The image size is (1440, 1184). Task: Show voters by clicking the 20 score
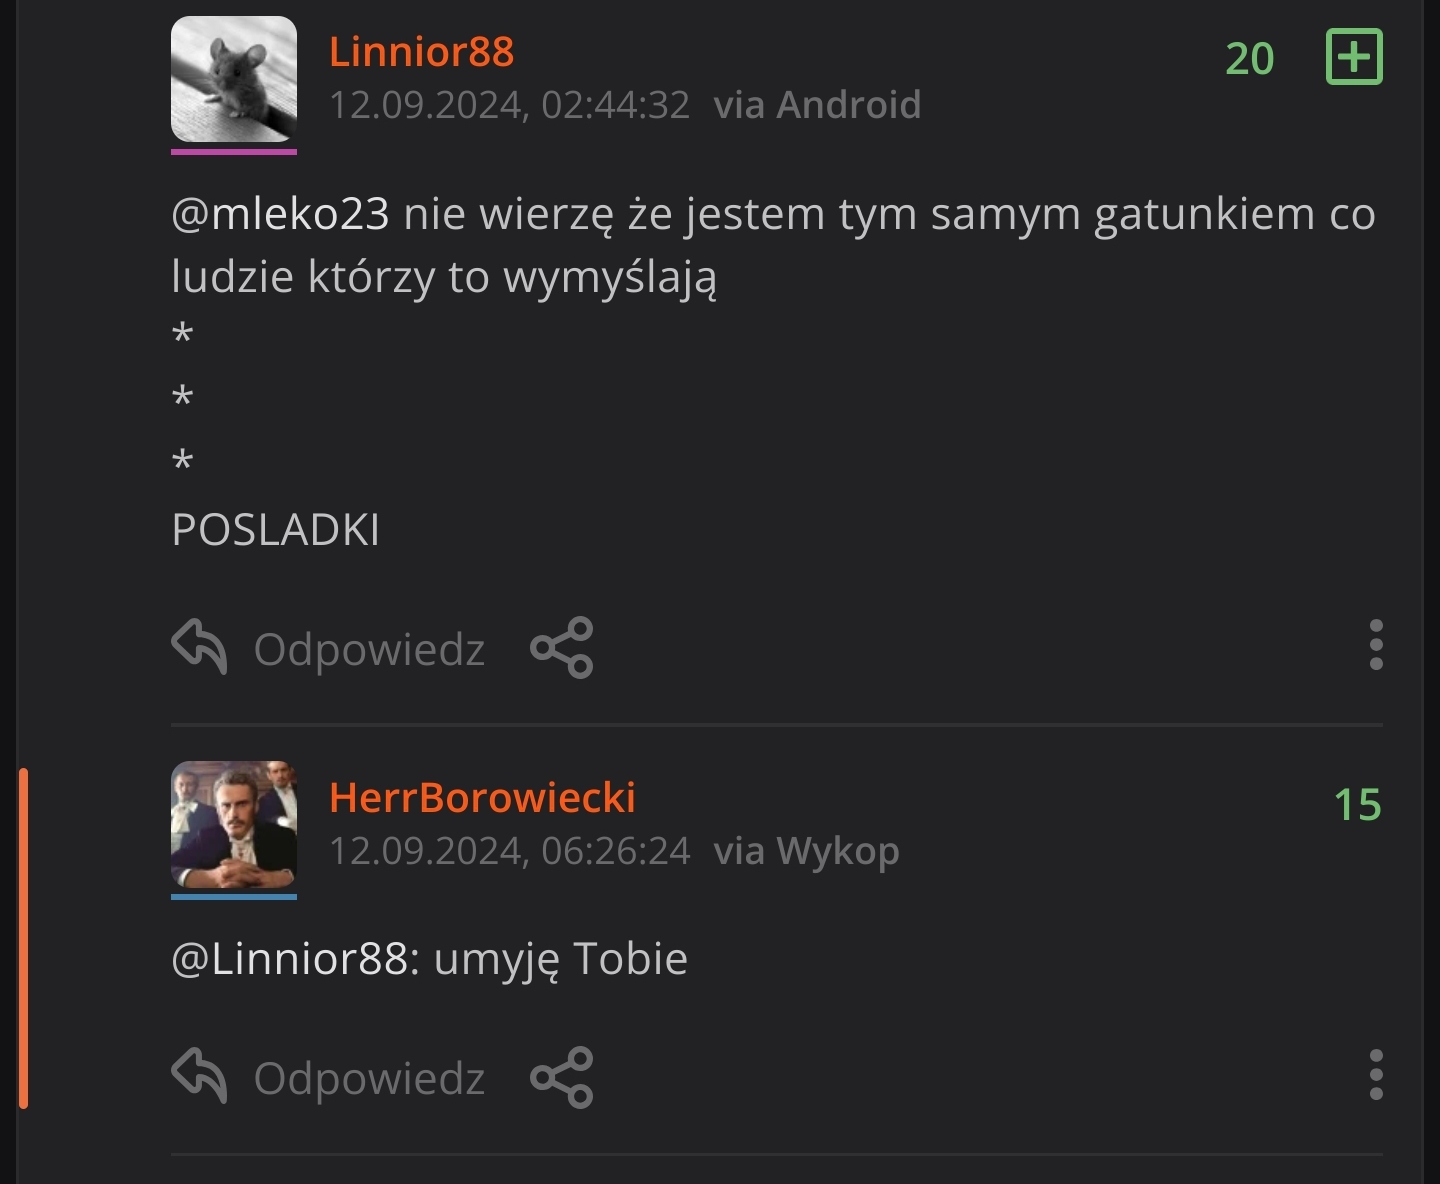tap(1249, 59)
